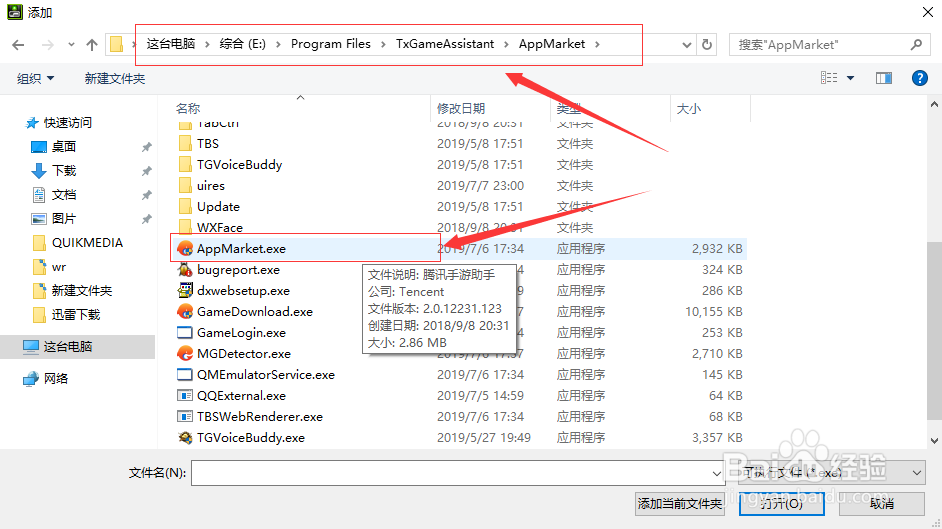The image size is (942, 529).
Task: Open the 组织 menu
Action: tap(35, 79)
